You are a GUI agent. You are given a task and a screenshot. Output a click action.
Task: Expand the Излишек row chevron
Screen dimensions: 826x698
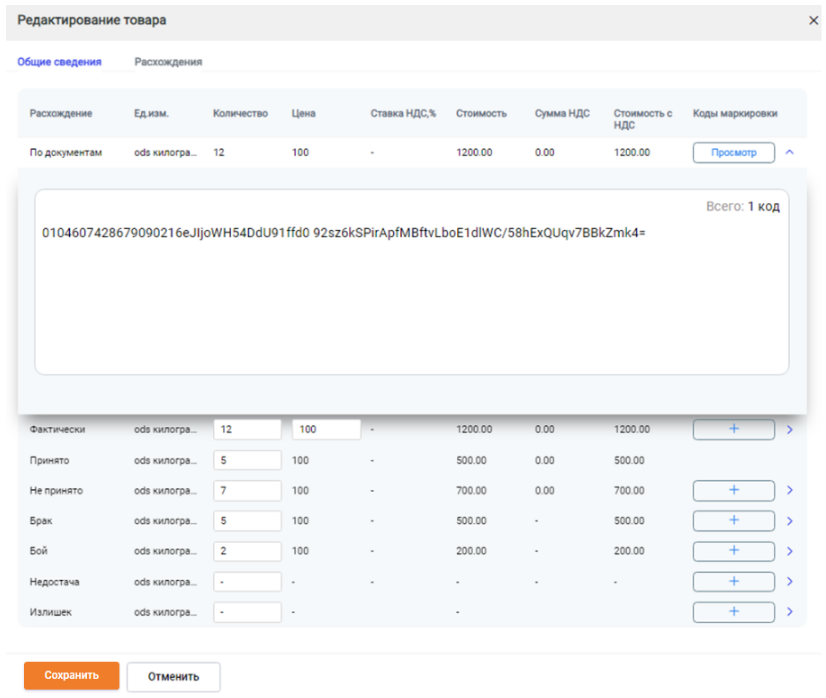(x=790, y=612)
